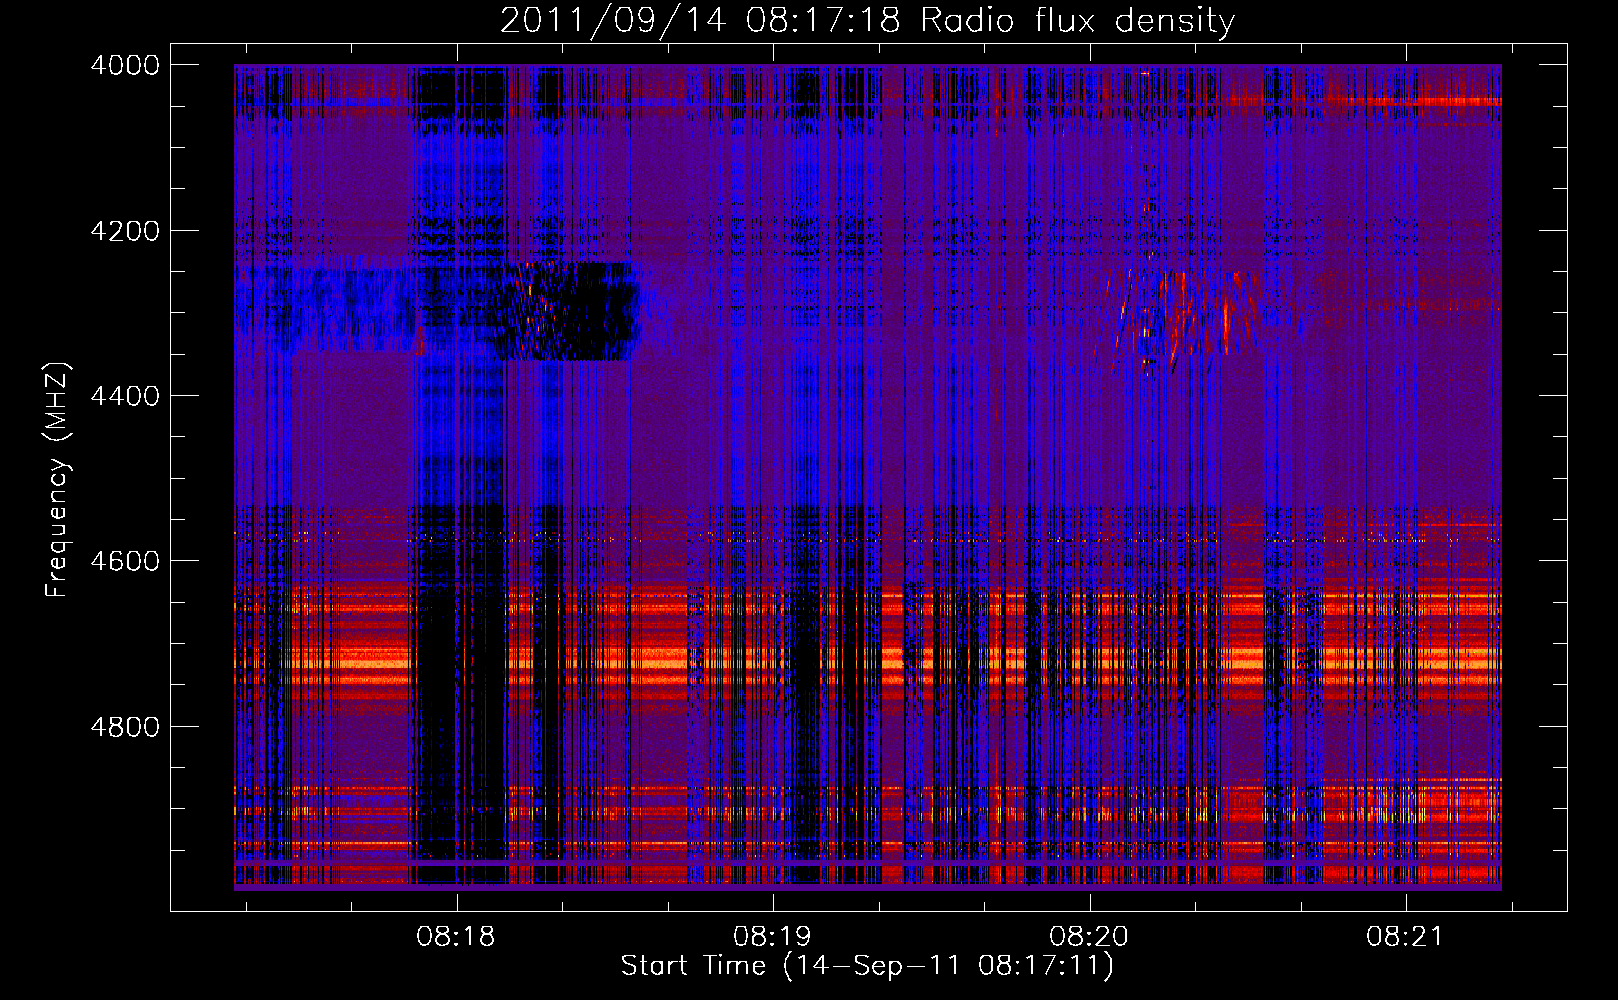The image size is (1618, 1000).
Task: Click the '4800' frequency axis label
Action: click(125, 726)
